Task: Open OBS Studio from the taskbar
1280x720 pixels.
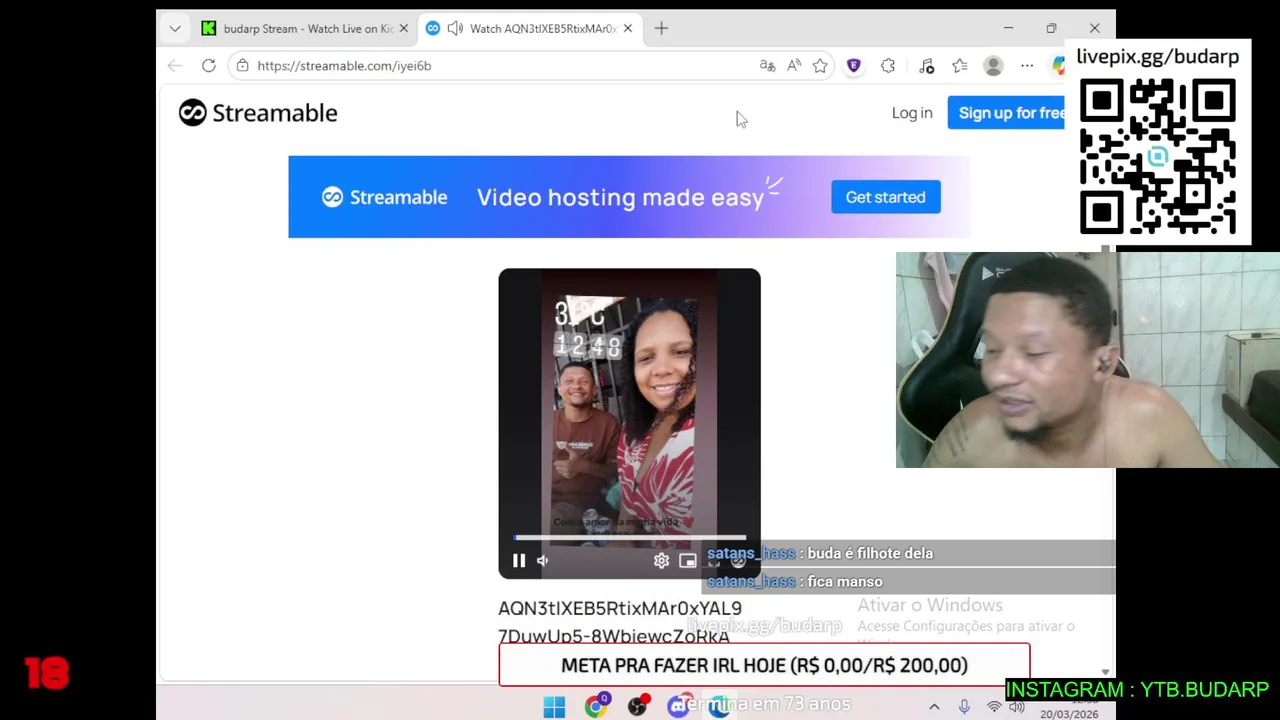Action: tap(638, 707)
